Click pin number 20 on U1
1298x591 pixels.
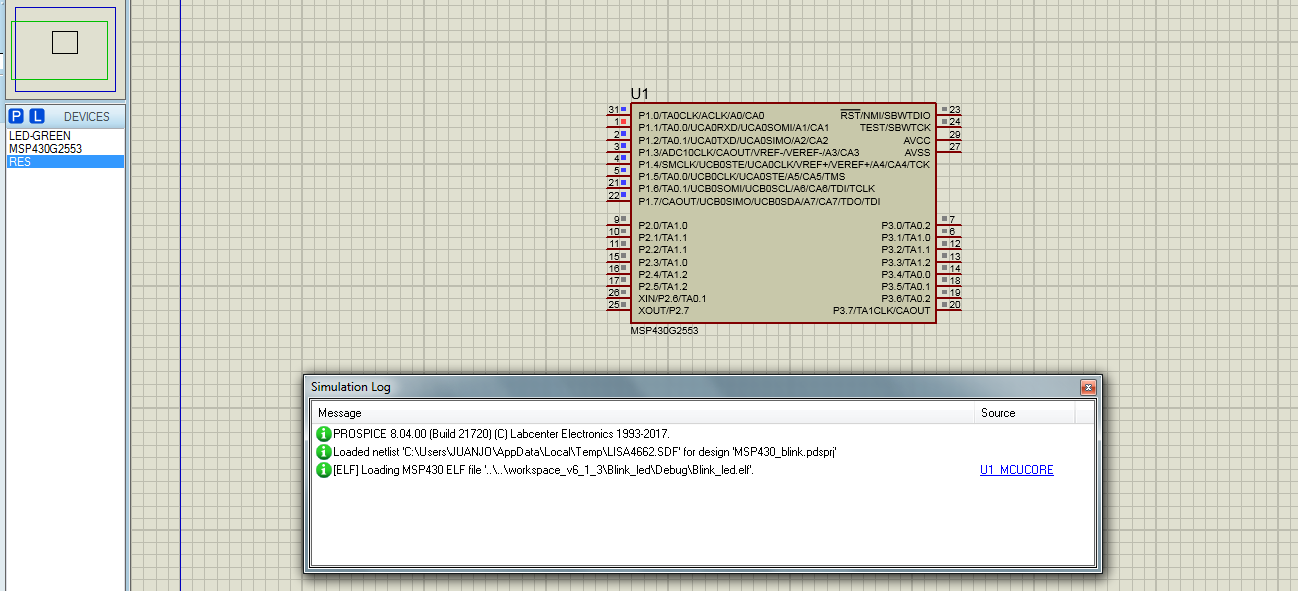[x=955, y=305]
